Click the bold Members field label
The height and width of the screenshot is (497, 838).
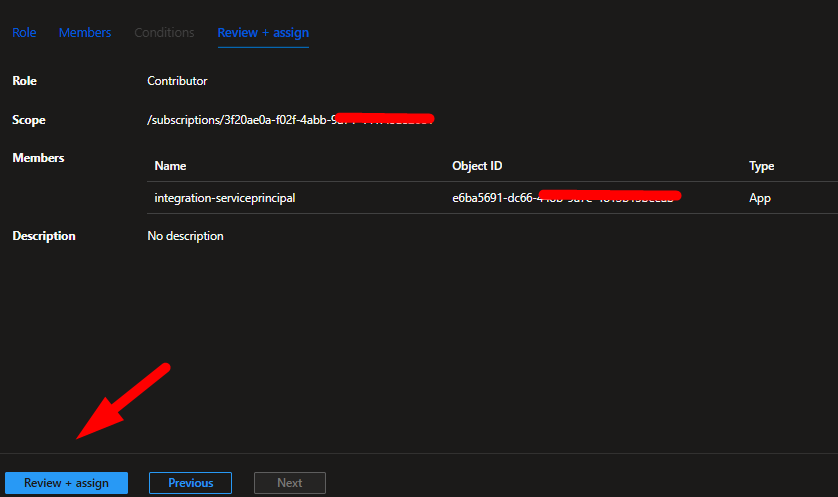pyautogui.click(x=38, y=158)
